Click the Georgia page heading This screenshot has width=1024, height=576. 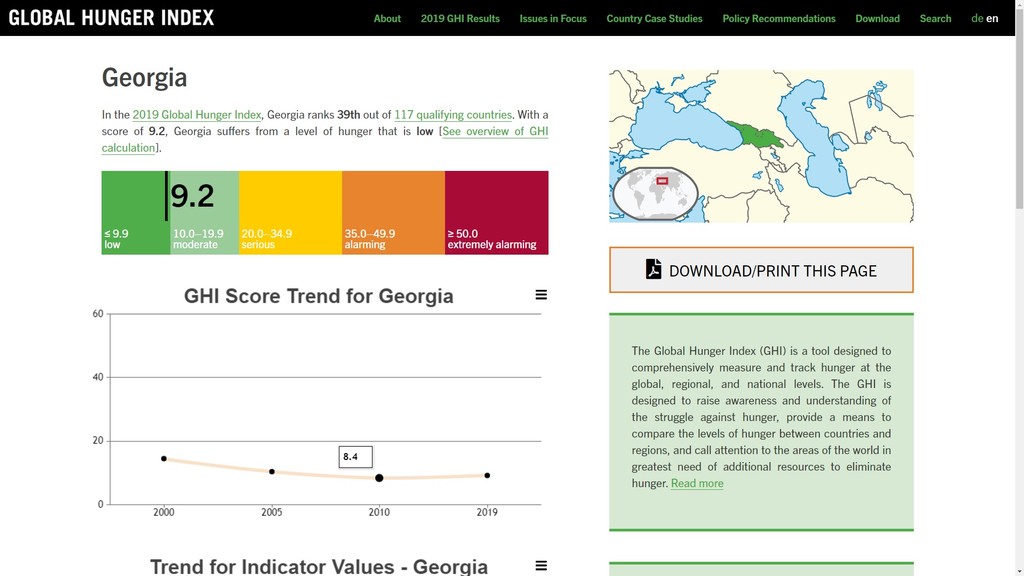pos(144,77)
